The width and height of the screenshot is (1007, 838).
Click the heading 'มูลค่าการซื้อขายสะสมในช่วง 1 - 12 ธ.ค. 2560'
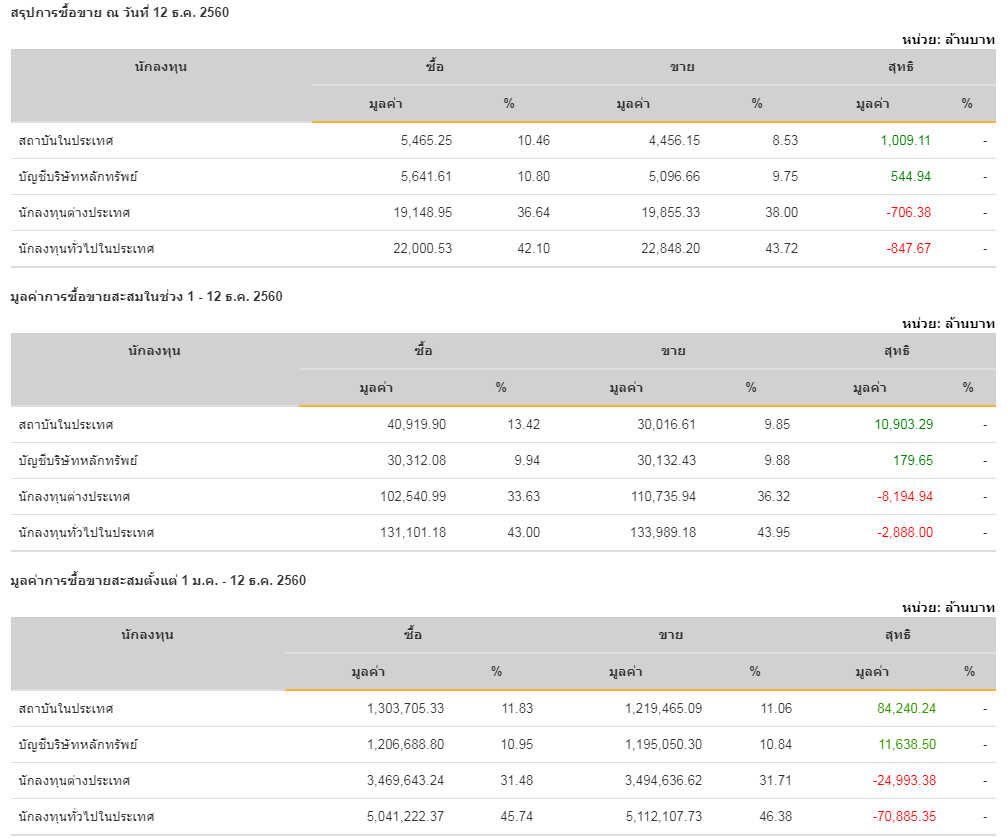[146, 296]
